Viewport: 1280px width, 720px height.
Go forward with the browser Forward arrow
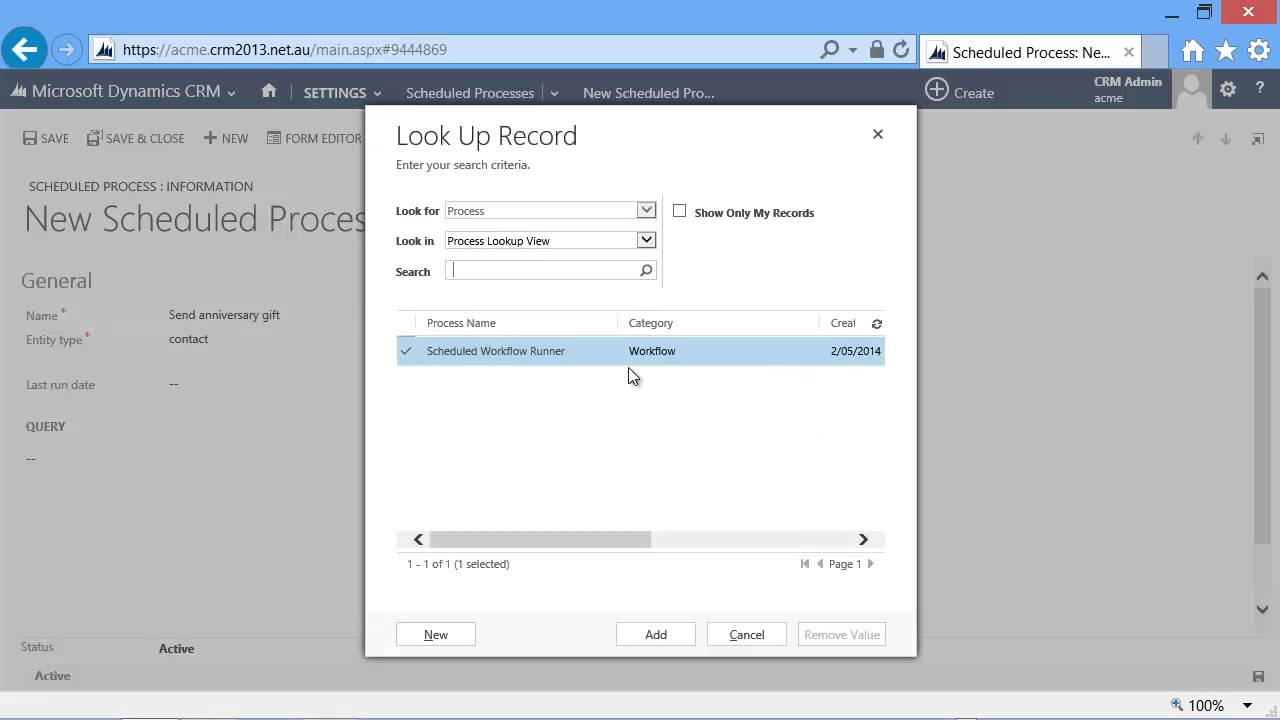[x=66, y=49]
